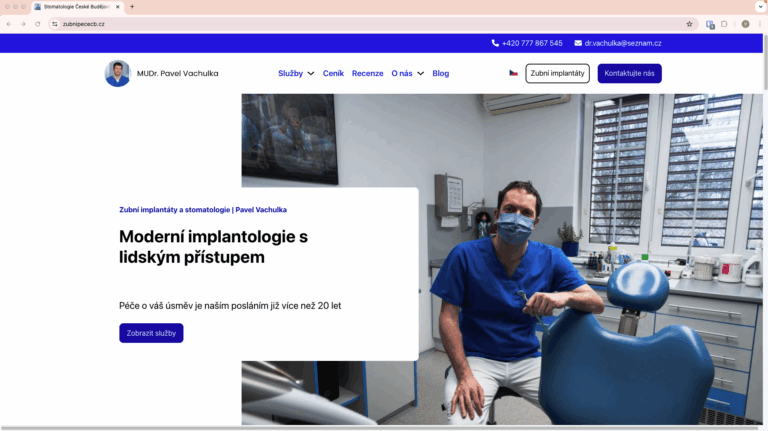This screenshot has width=768, height=431.
Task: Open the browser extensions icon
Action: click(724, 24)
